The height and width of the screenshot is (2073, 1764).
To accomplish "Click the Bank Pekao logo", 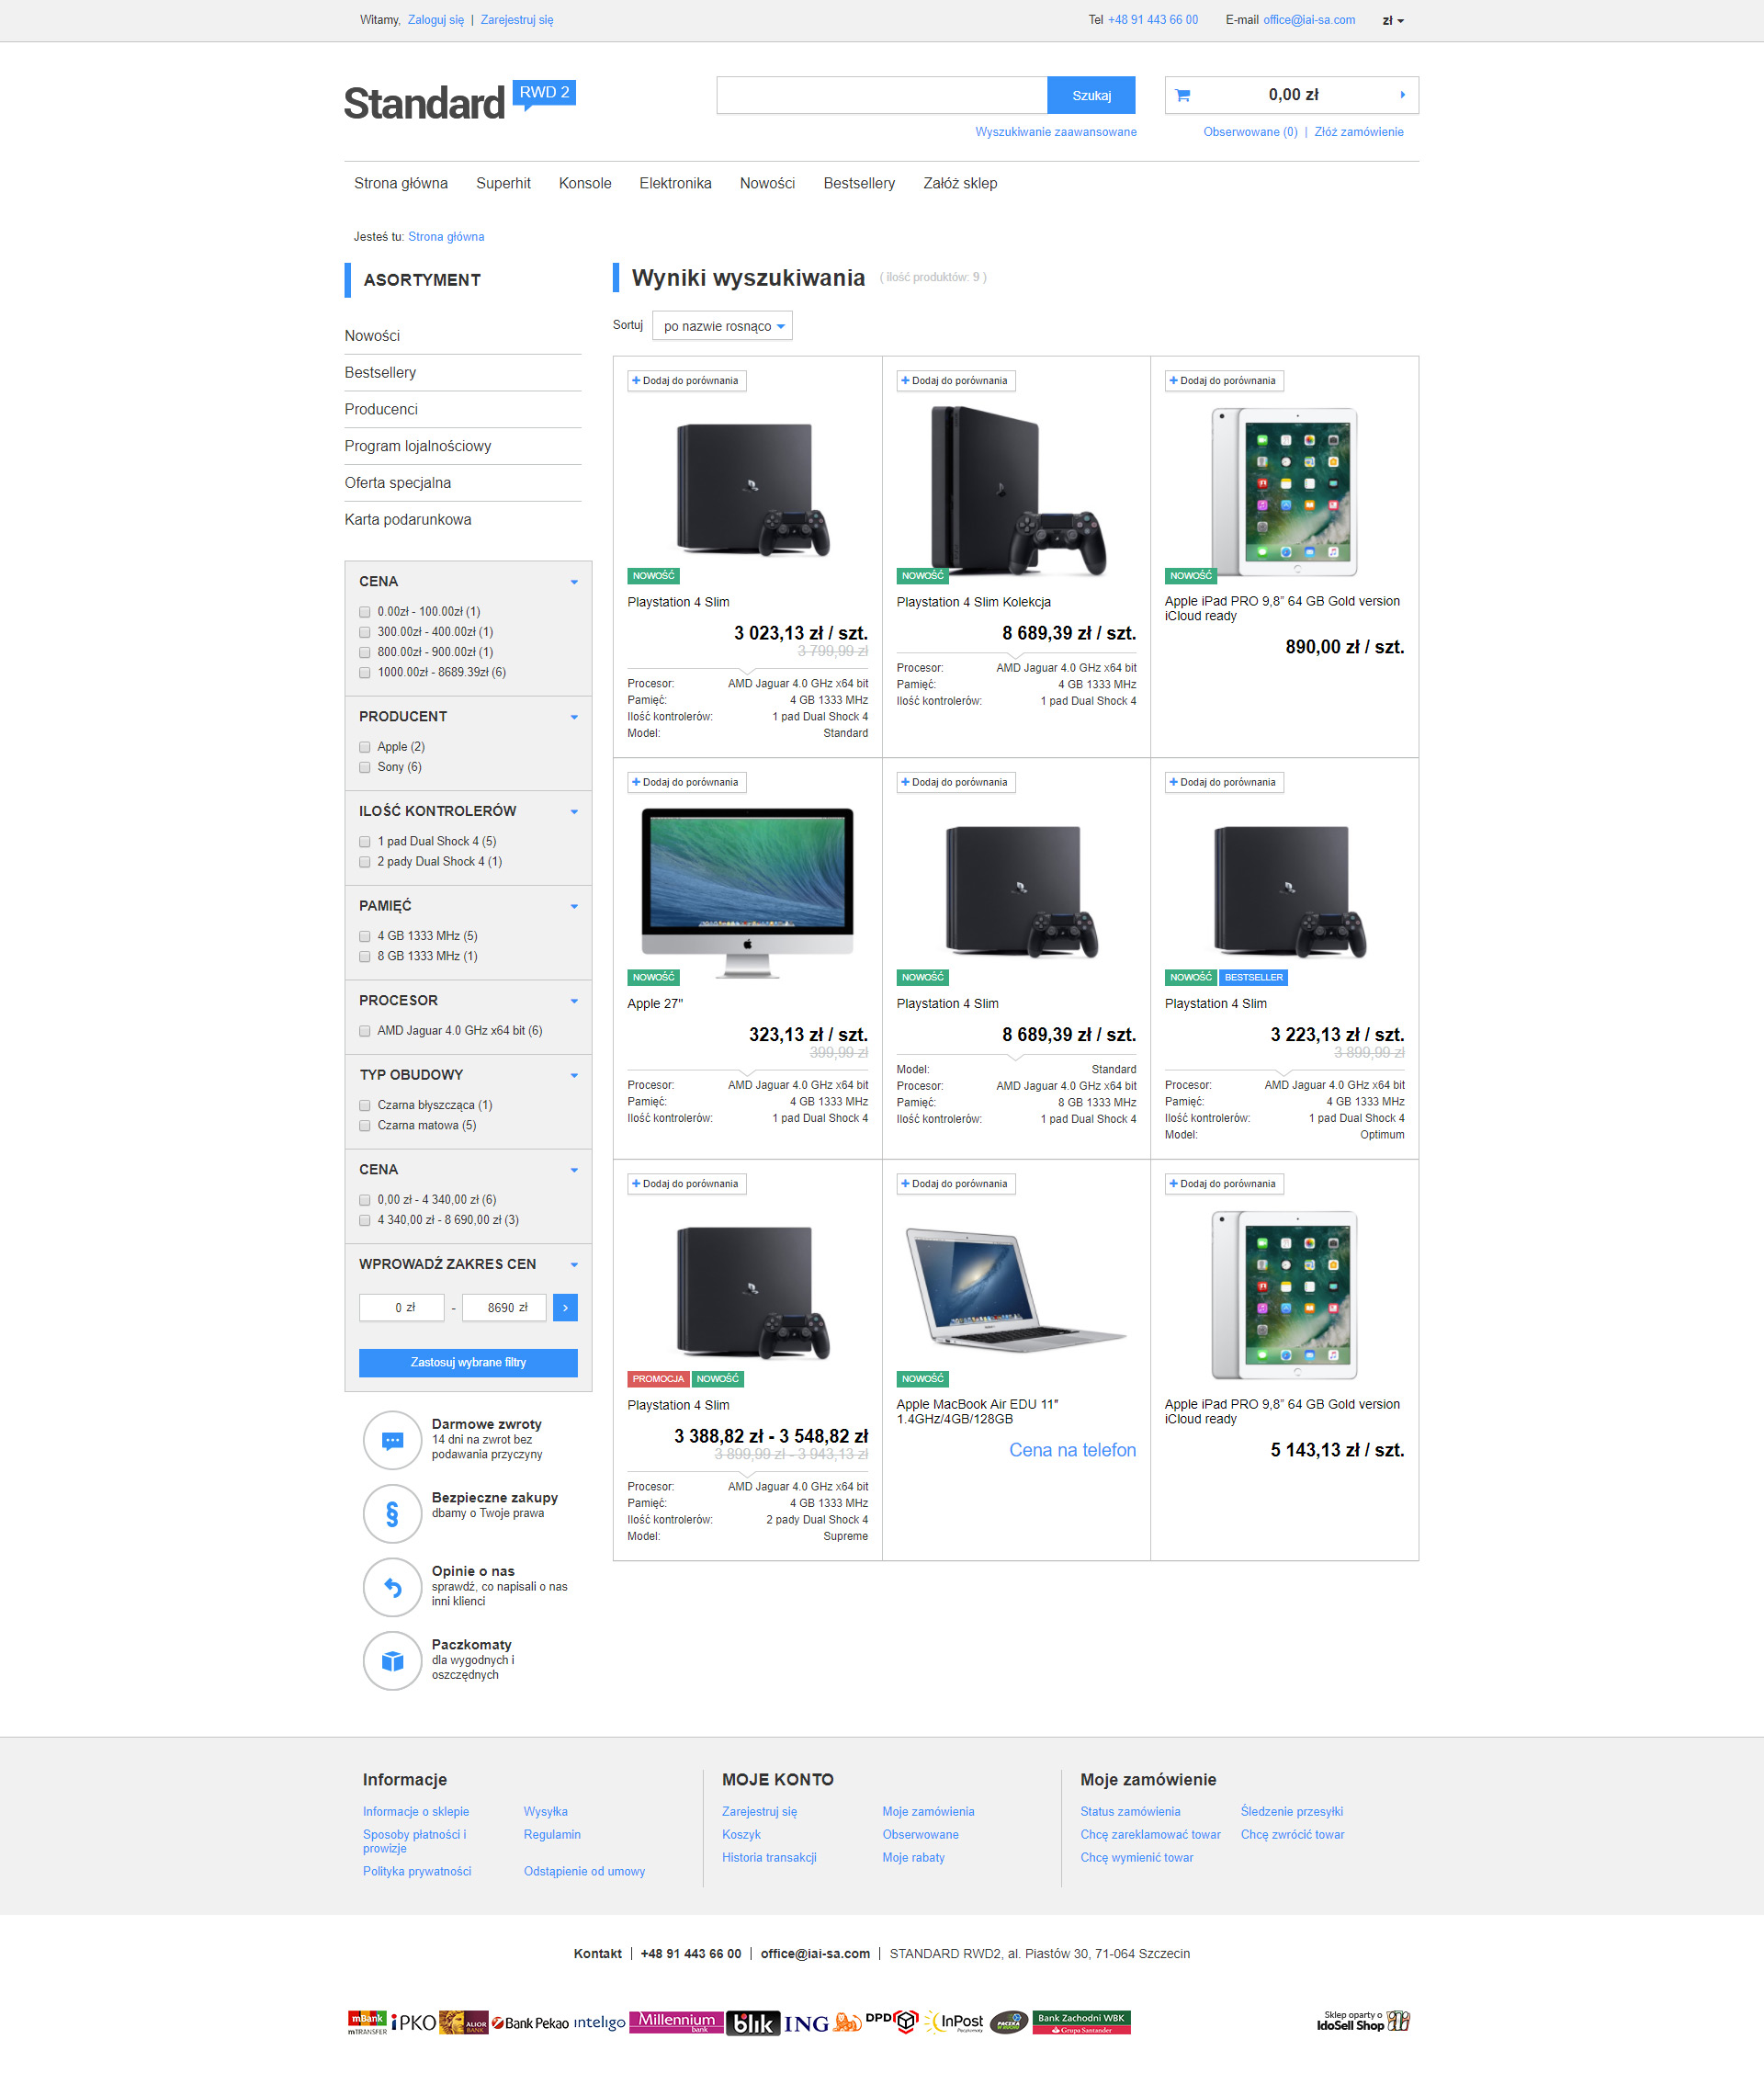I will pos(530,2023).
